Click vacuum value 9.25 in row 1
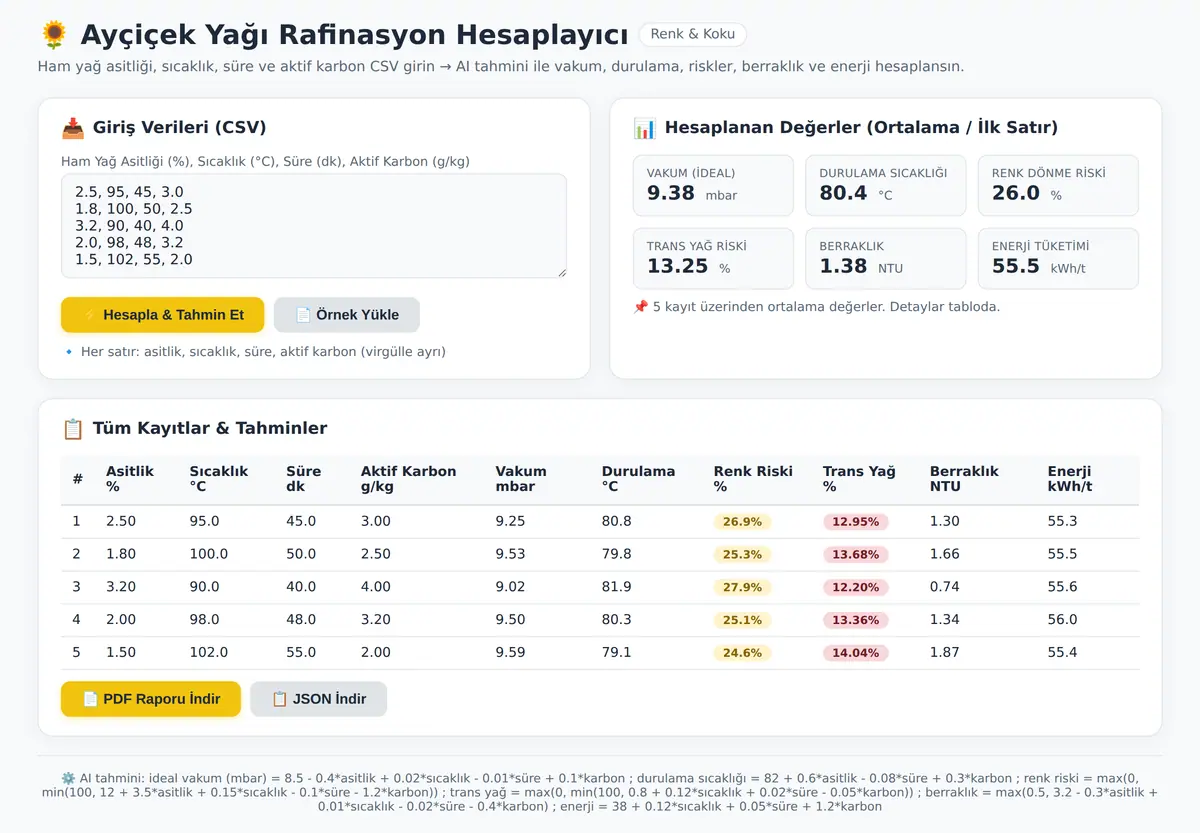Viewport: 1200px width, 833px height. coord(510,521)
